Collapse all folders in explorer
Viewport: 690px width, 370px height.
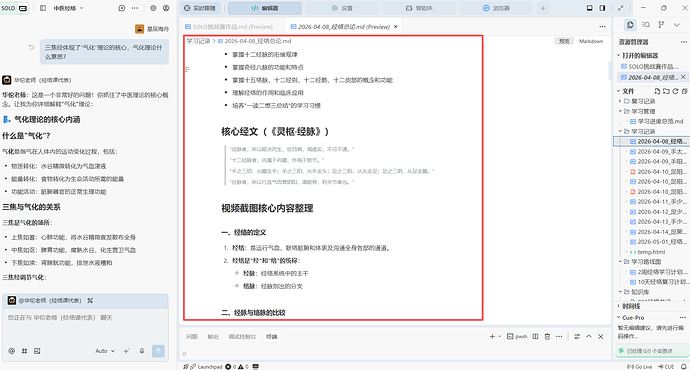tap(684, 91)
